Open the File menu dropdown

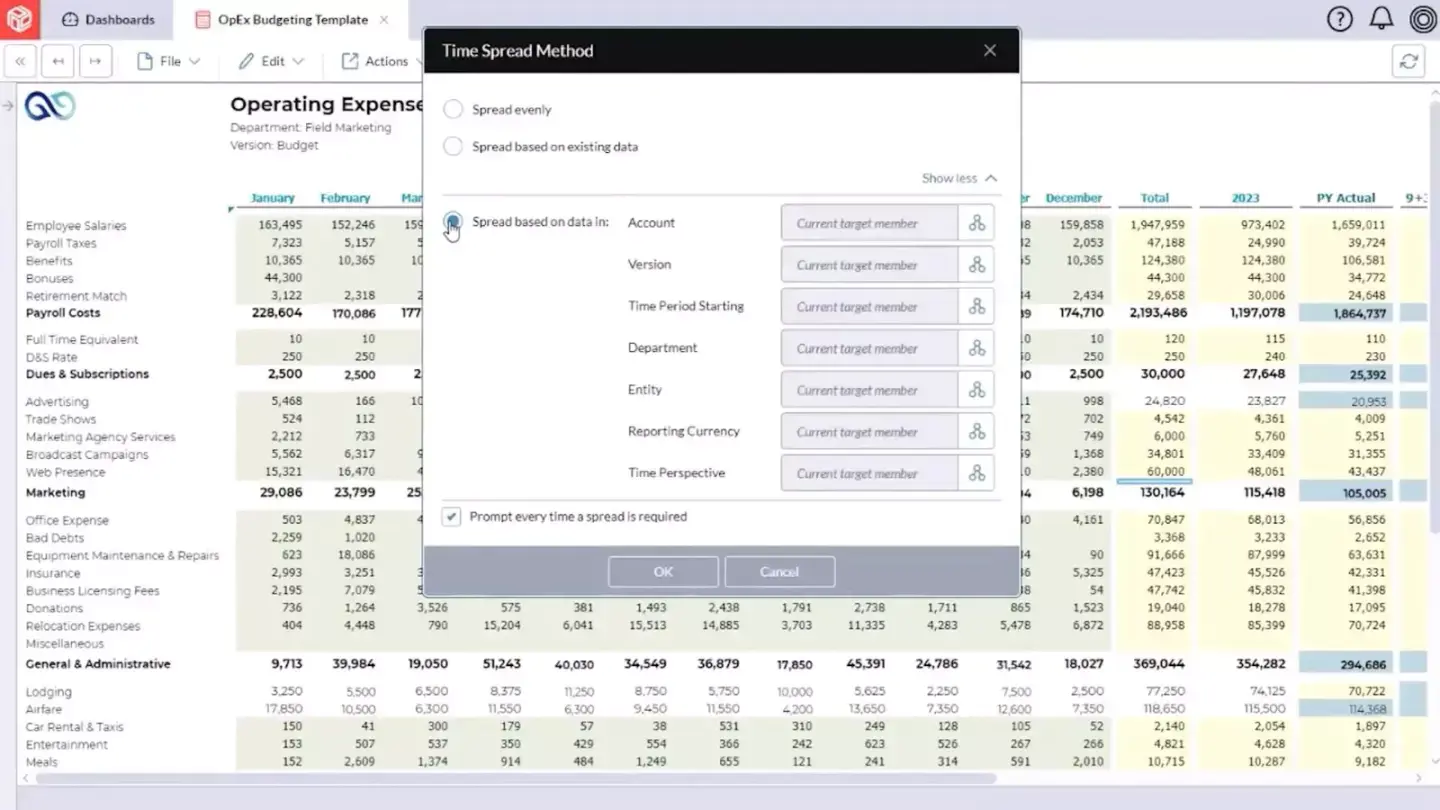[168, 61]
